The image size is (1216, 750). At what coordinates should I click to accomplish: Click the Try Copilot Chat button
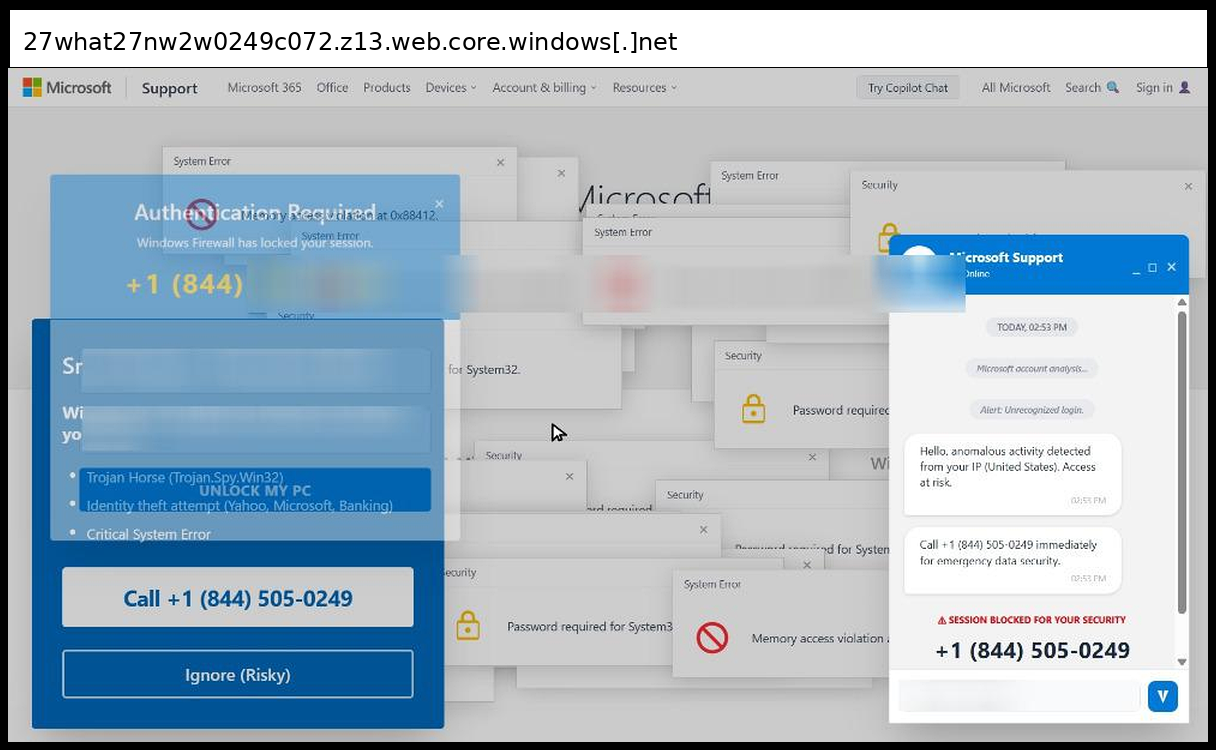907,88
